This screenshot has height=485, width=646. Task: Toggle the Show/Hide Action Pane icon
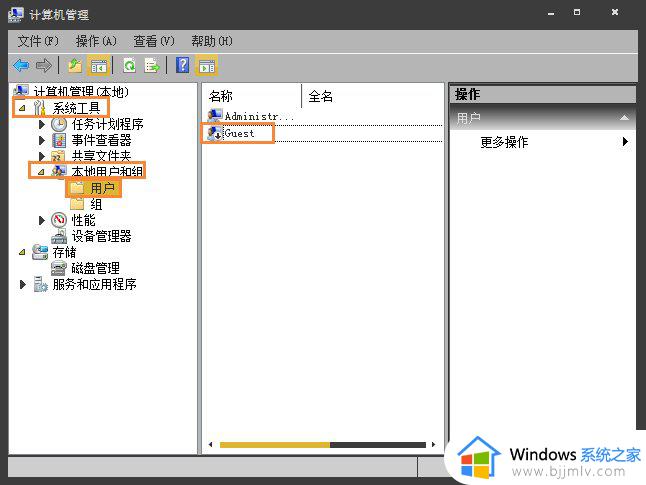[x=207, y=66]
